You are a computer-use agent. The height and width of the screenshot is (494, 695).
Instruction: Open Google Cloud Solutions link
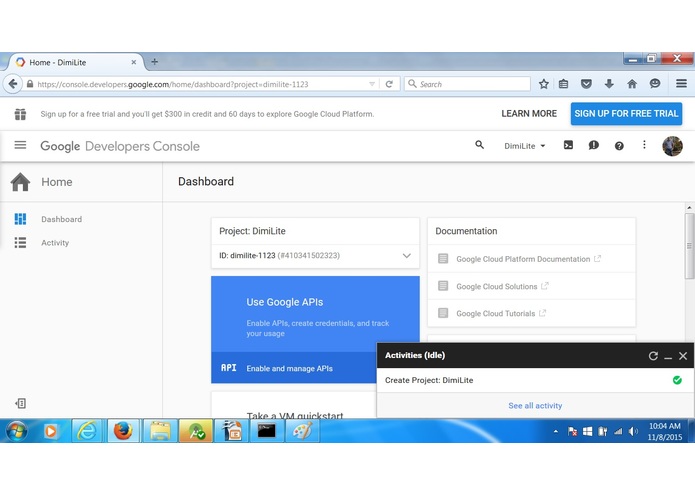[x=496, y=287]
